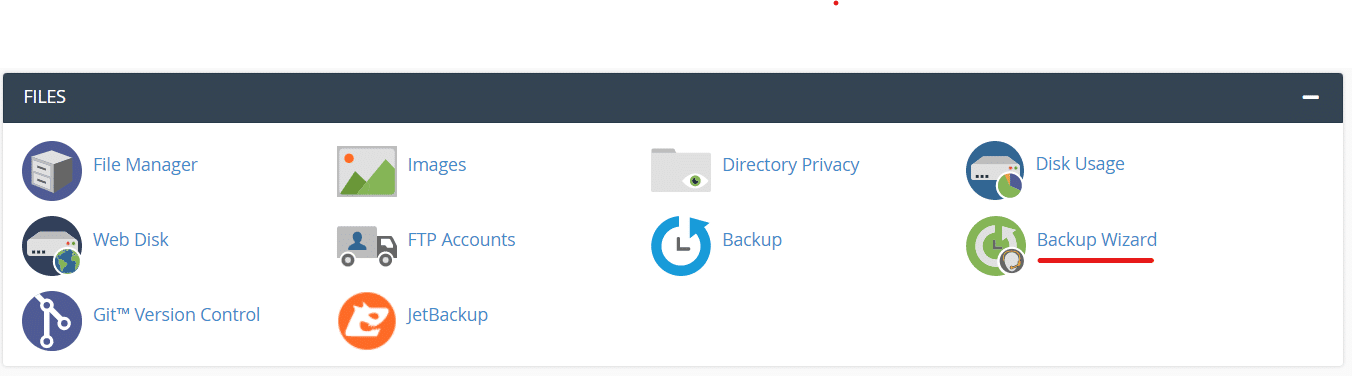1352x376 pixels.
Task: Select the Directory Privacy folder icon
Action: 680,170
